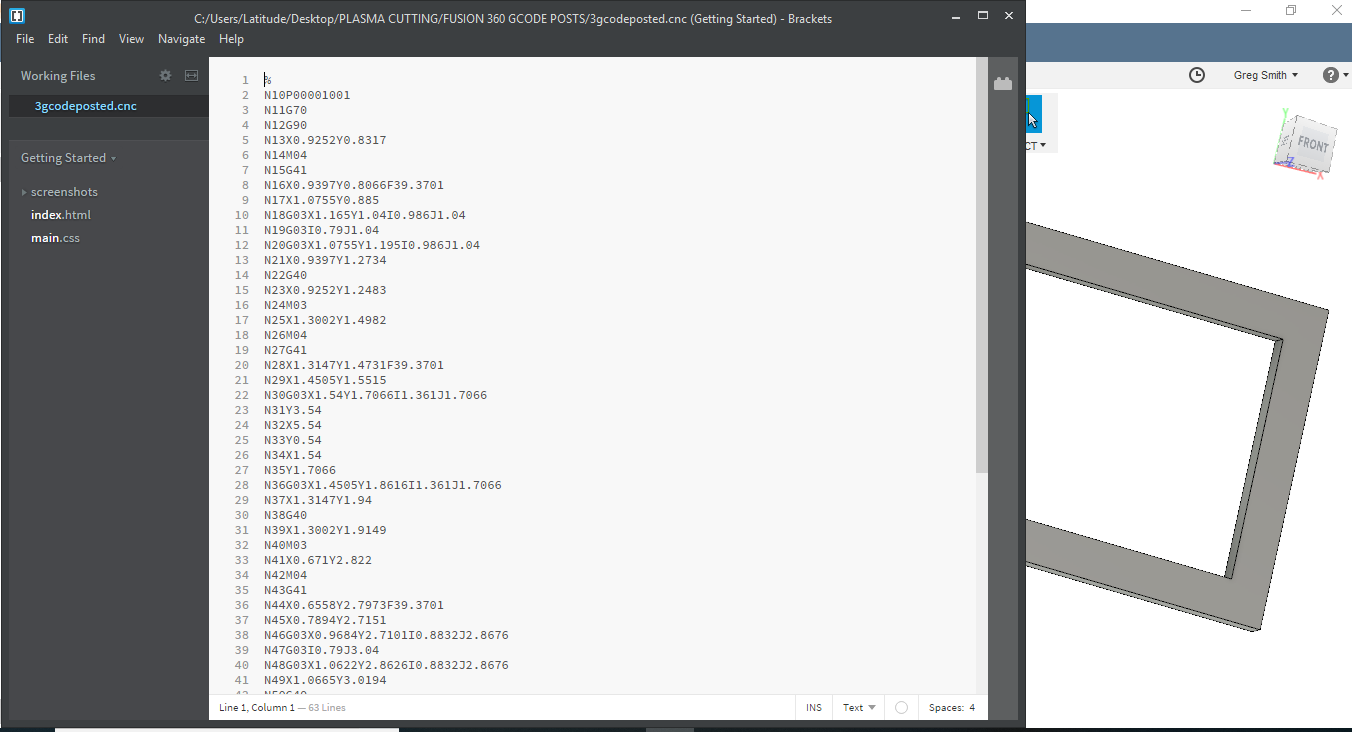This screenshot has width=1352, height=732.
Task: Open the Greg Smith account dropdown
Action: tap(1265, 75)
